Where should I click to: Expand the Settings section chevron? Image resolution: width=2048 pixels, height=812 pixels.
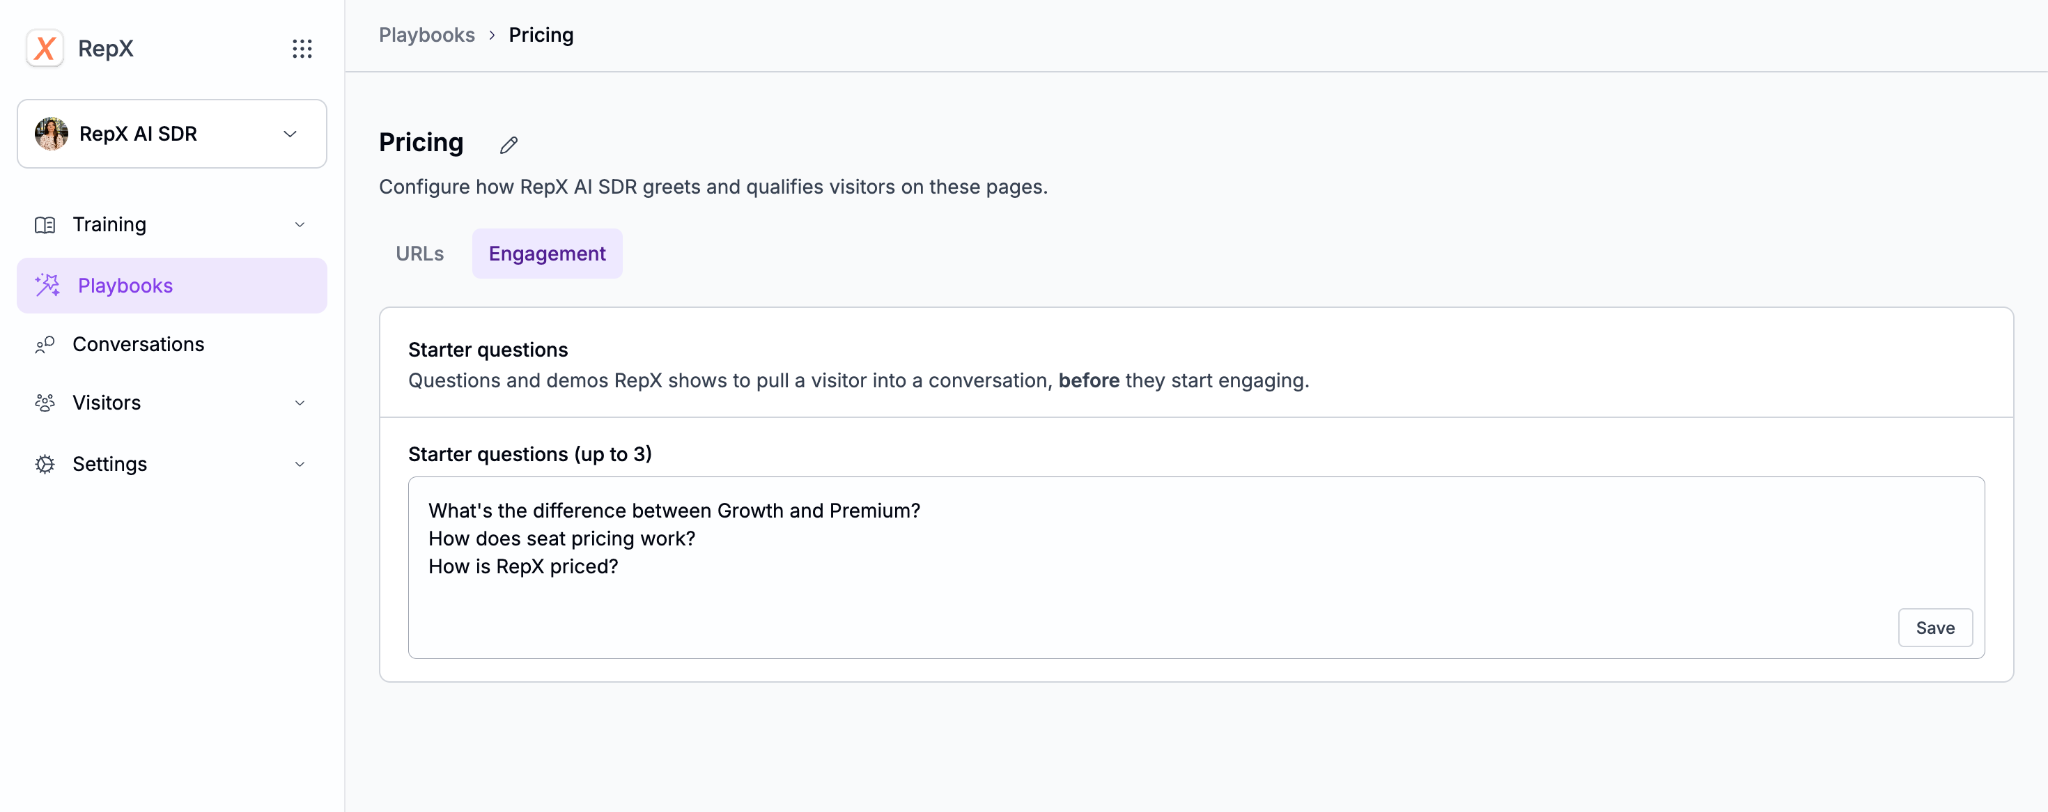point(300,464)
